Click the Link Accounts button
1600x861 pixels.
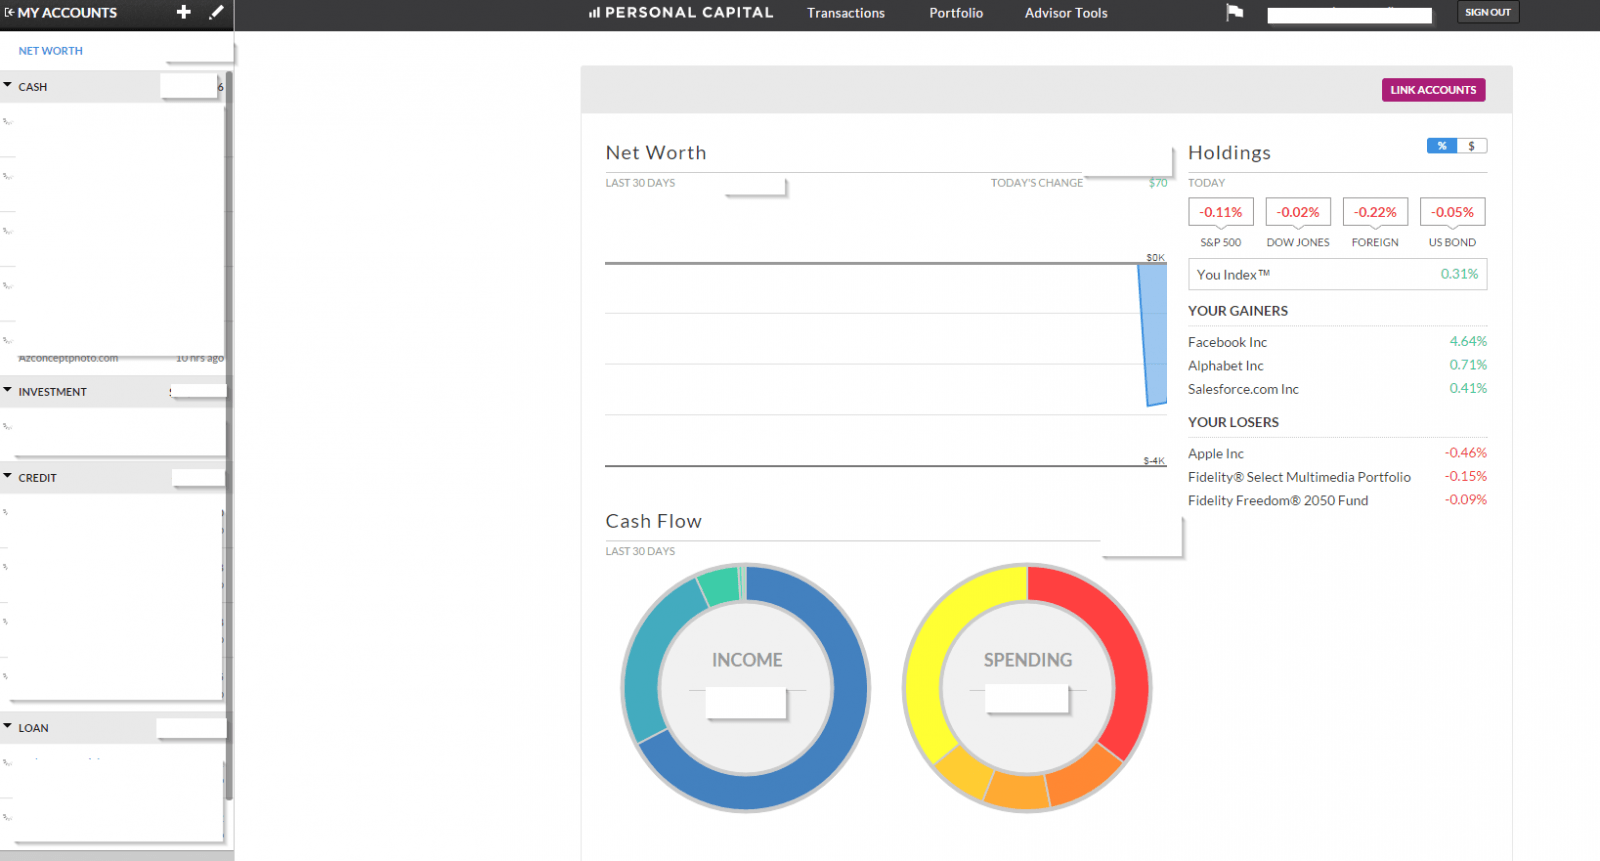[x=1433, y=90]
